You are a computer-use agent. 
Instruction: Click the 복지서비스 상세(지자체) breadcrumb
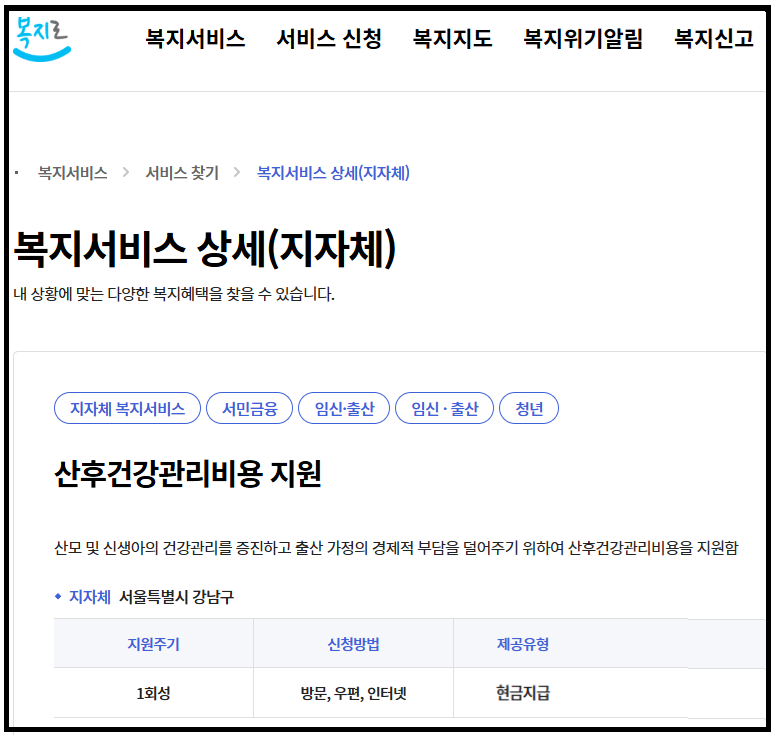pos(333,173)
